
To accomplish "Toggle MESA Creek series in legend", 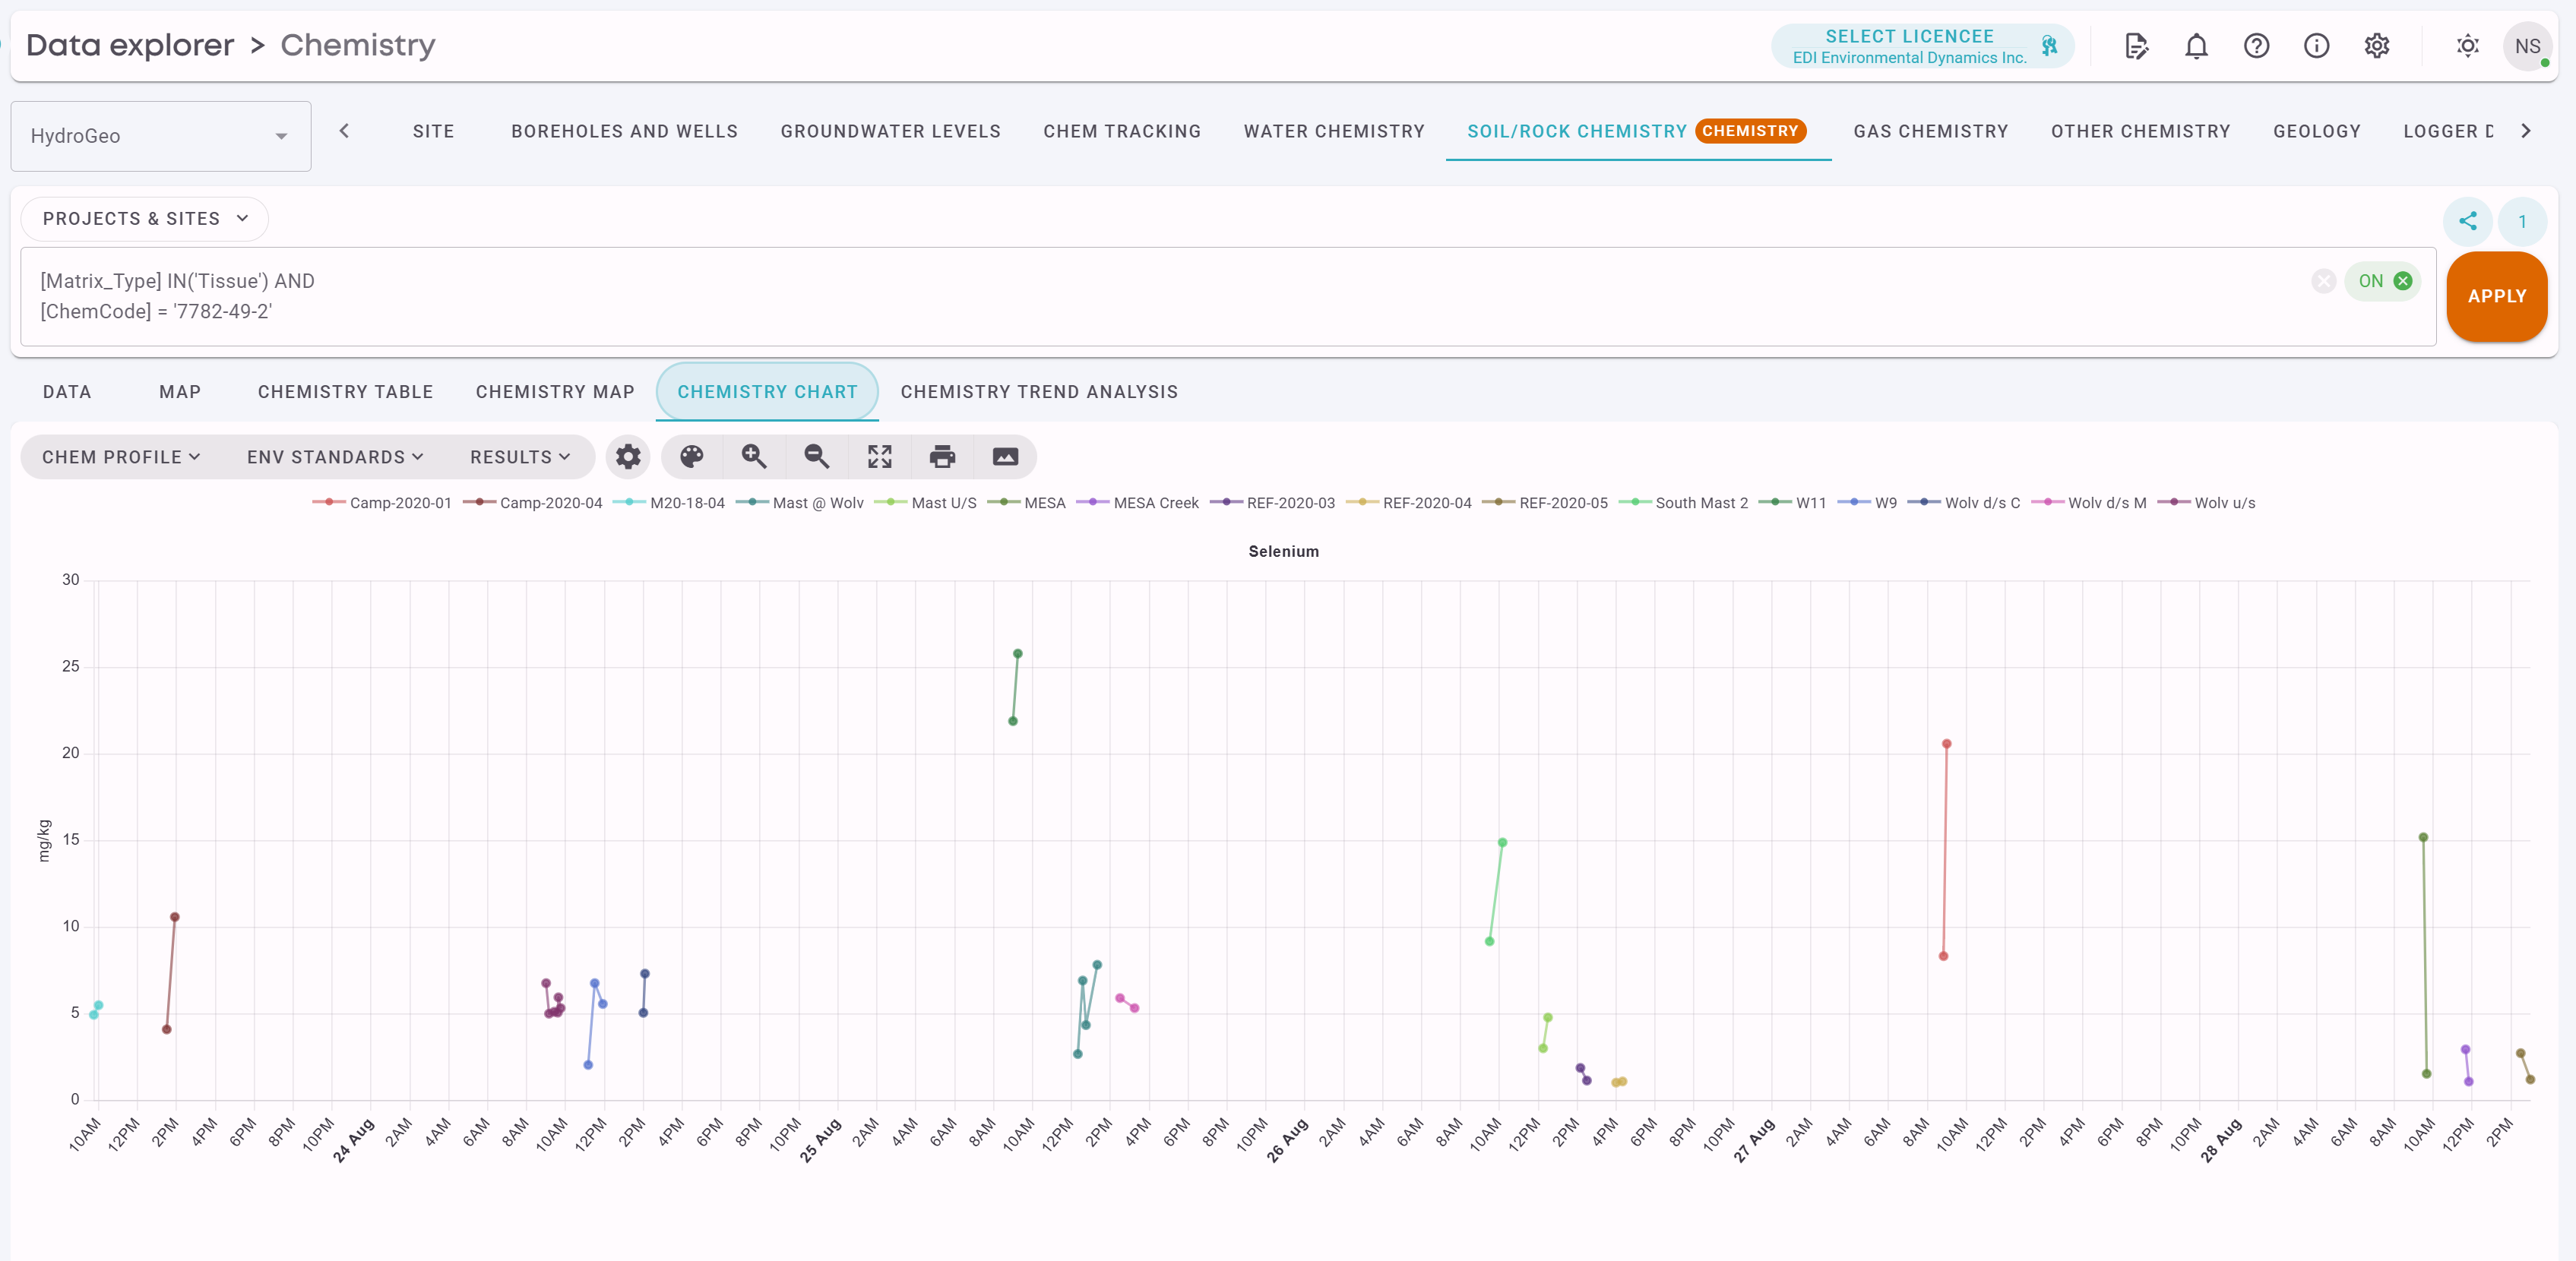I will 1156,503.
